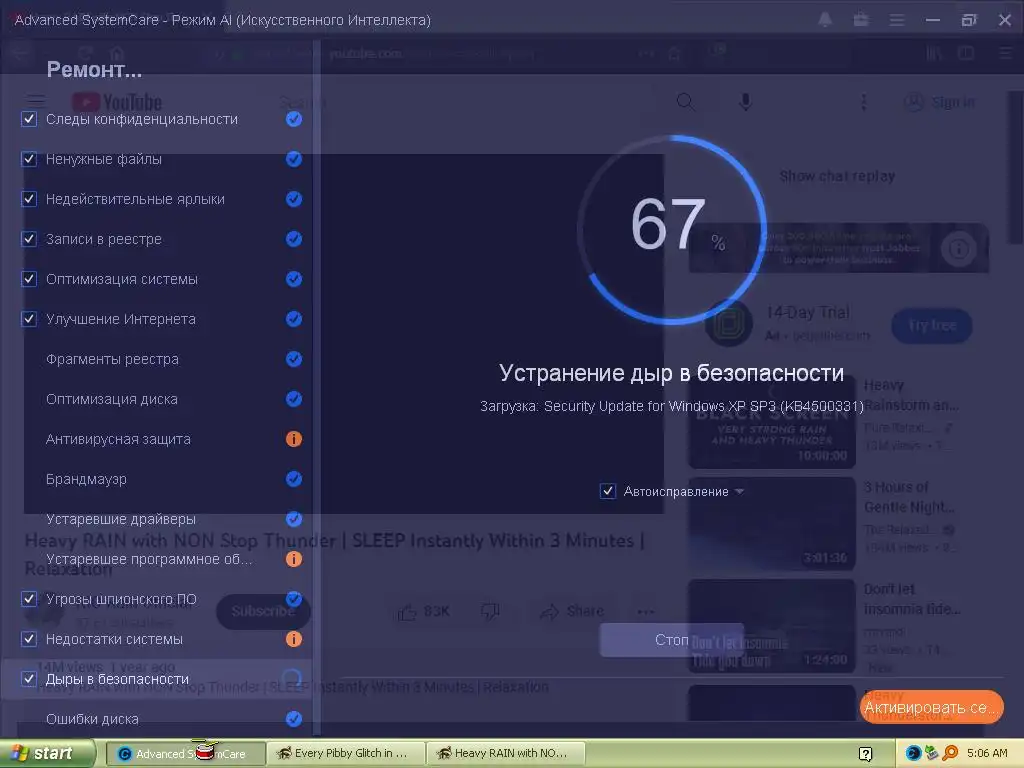Click the blue checkmark beside Недействительные ярлыки
The height and width of the screenshot is (768, 1024).
[294, 199]
